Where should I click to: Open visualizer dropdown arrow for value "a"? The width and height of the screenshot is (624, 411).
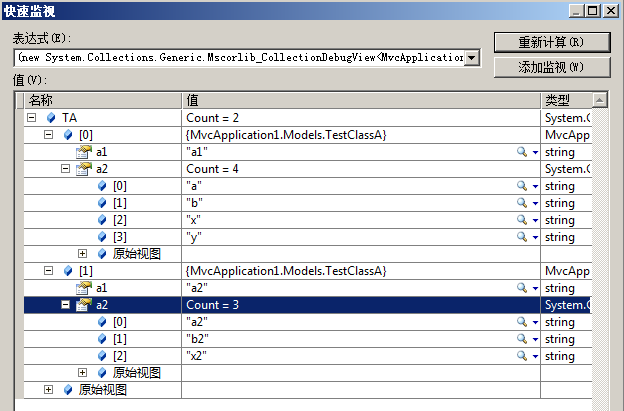(x=535, y=186)
